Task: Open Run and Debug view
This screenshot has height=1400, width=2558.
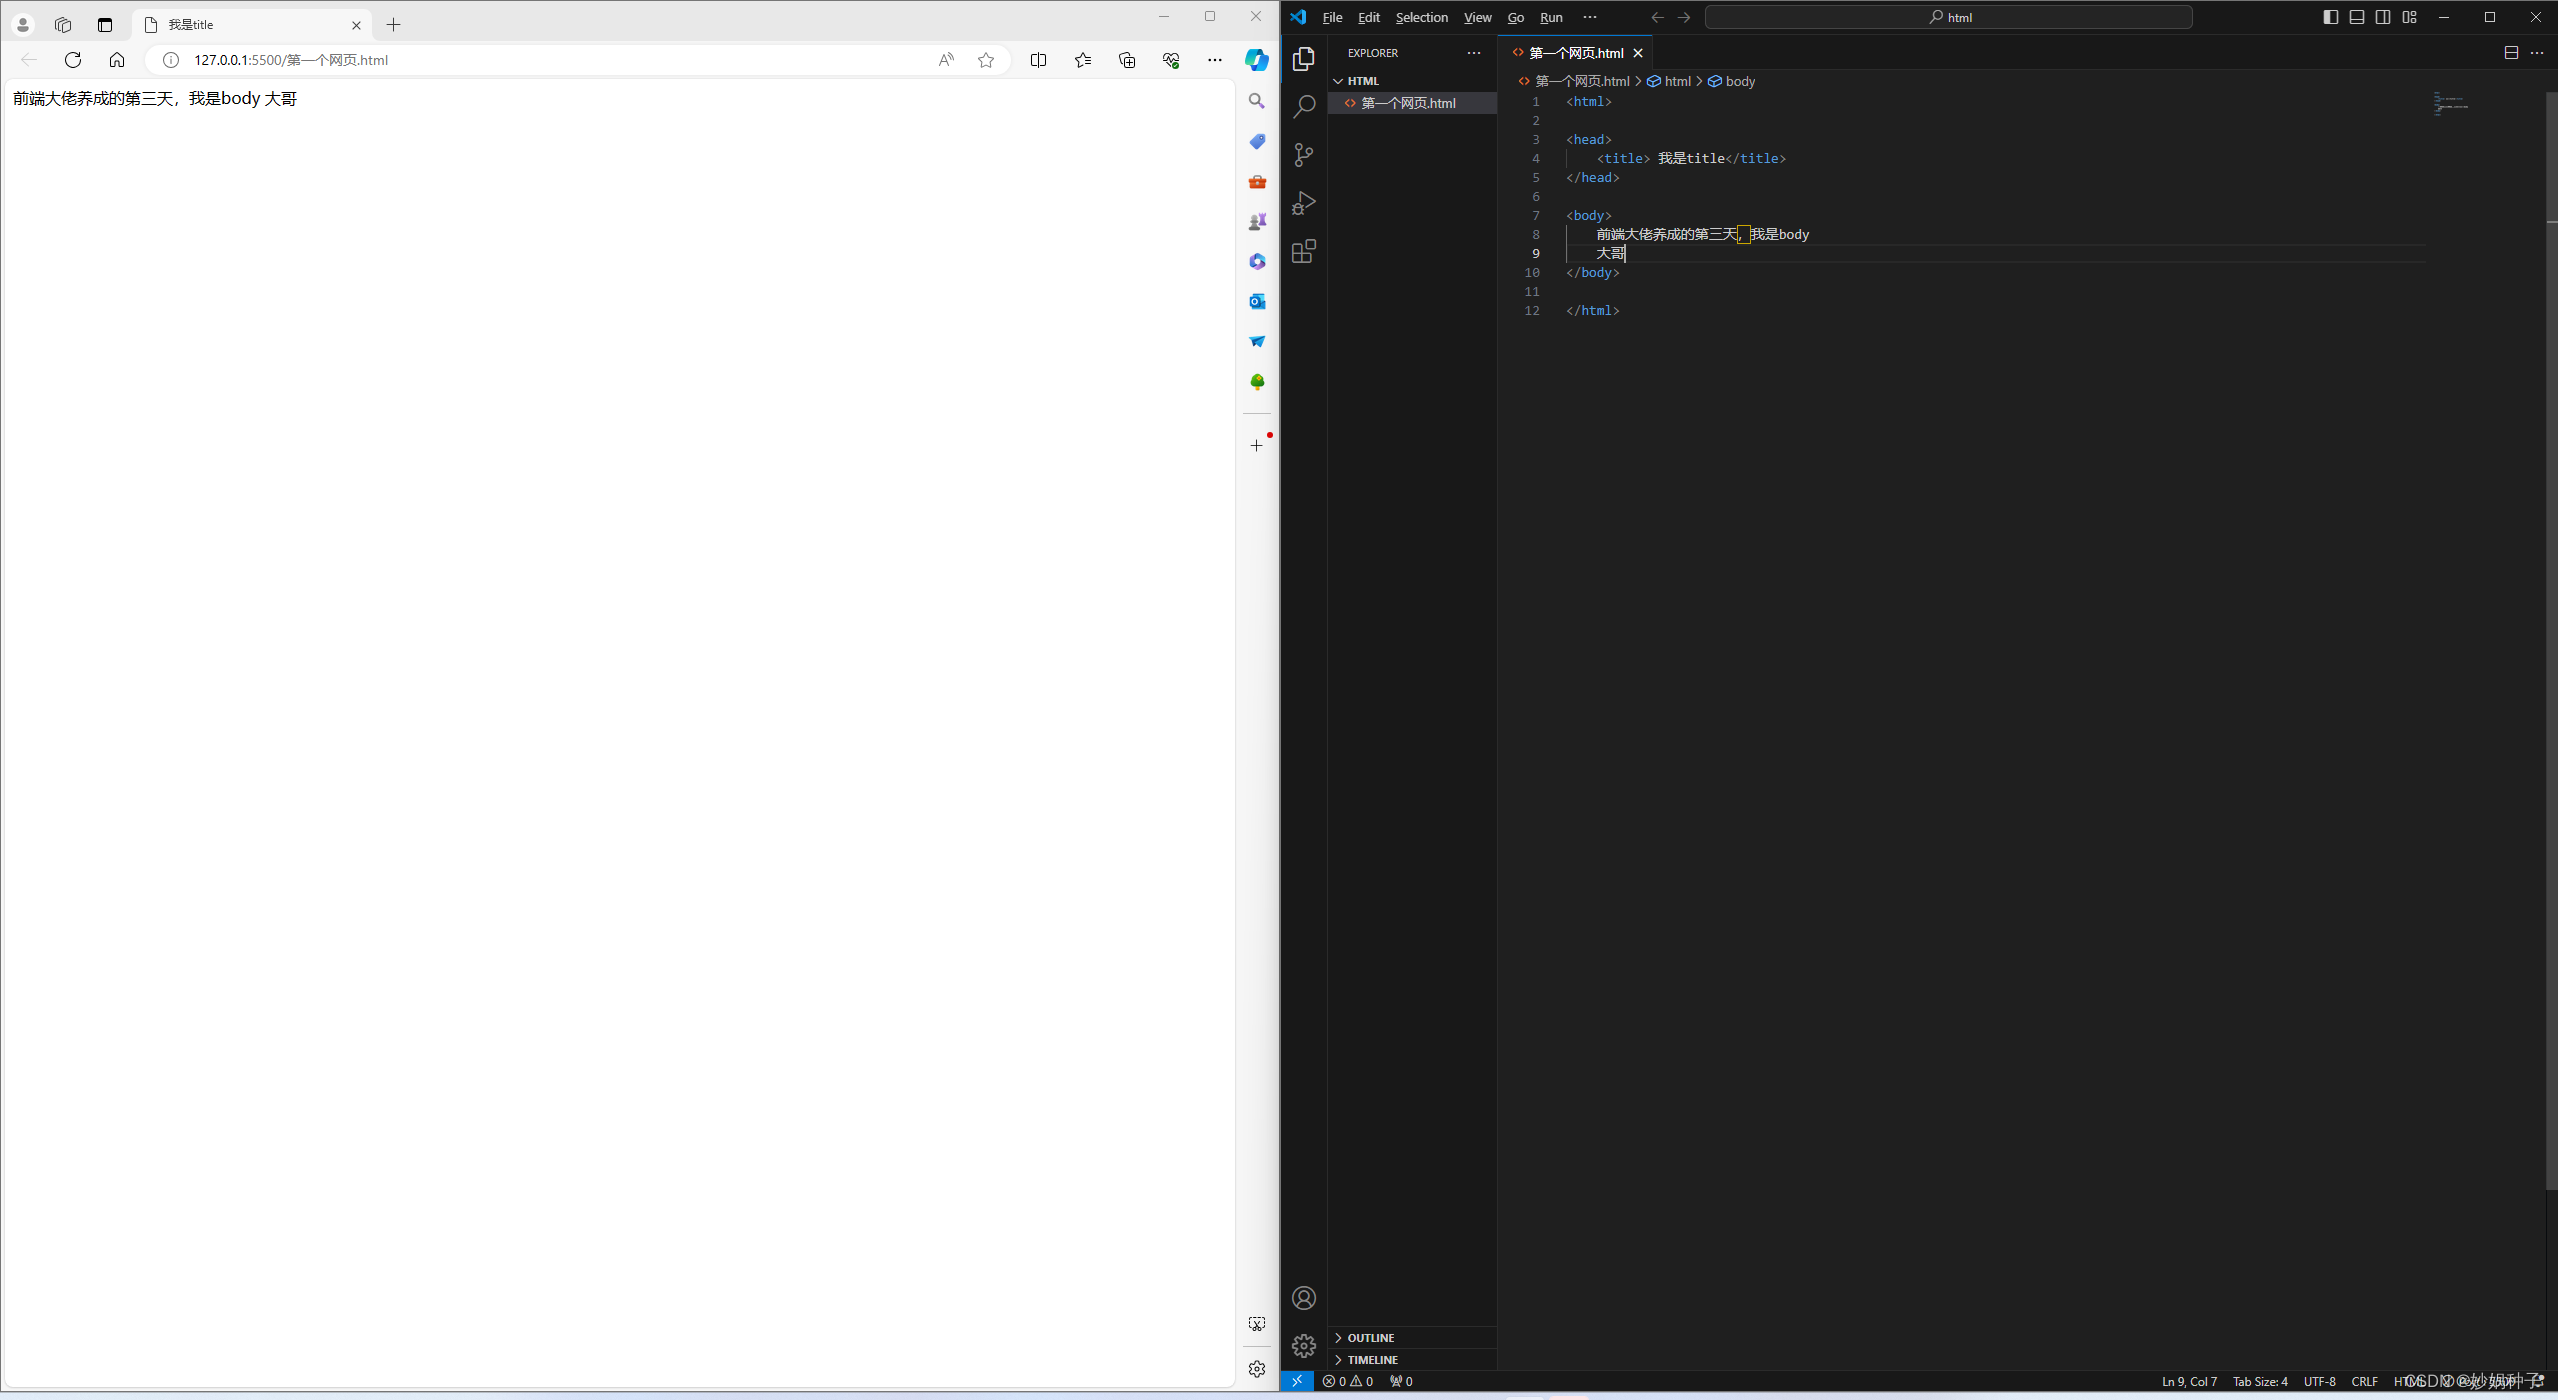Action: 1304,203
